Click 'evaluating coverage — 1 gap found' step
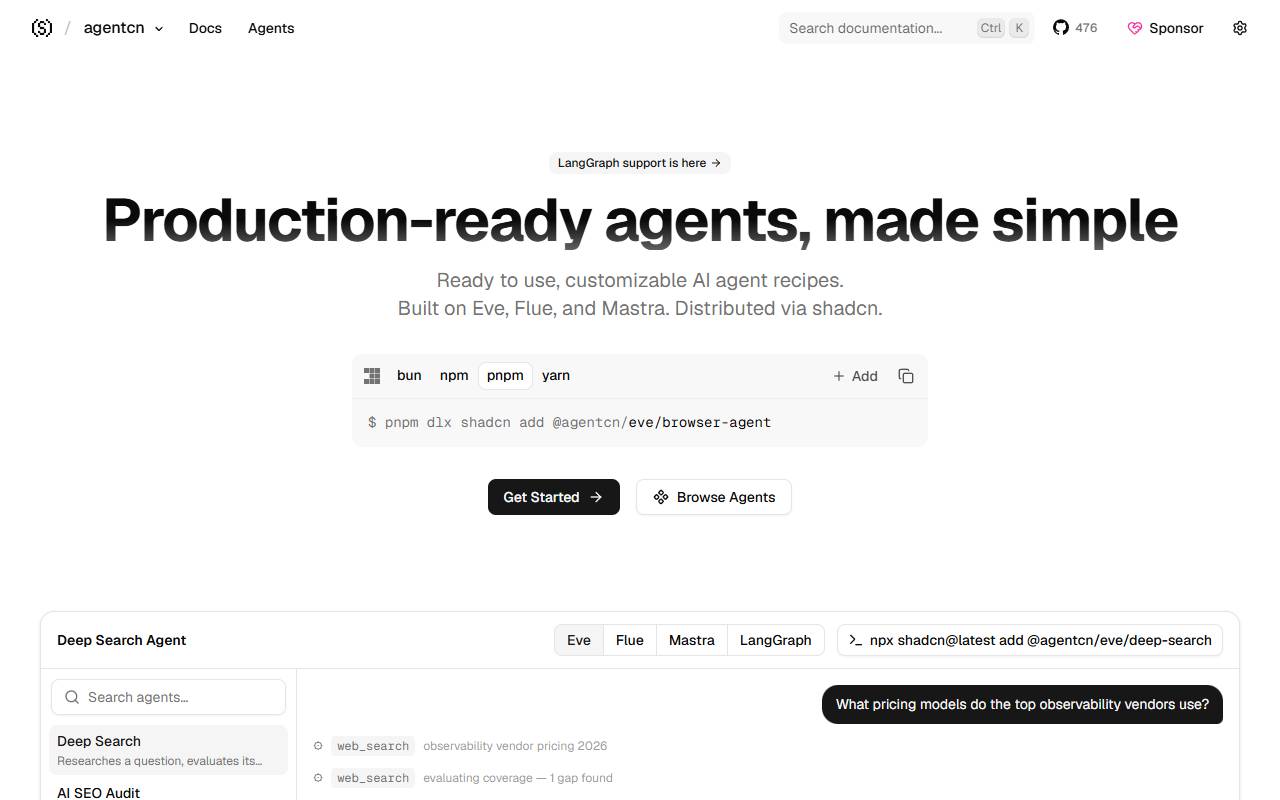1280x800 pixels. point(518,778)
